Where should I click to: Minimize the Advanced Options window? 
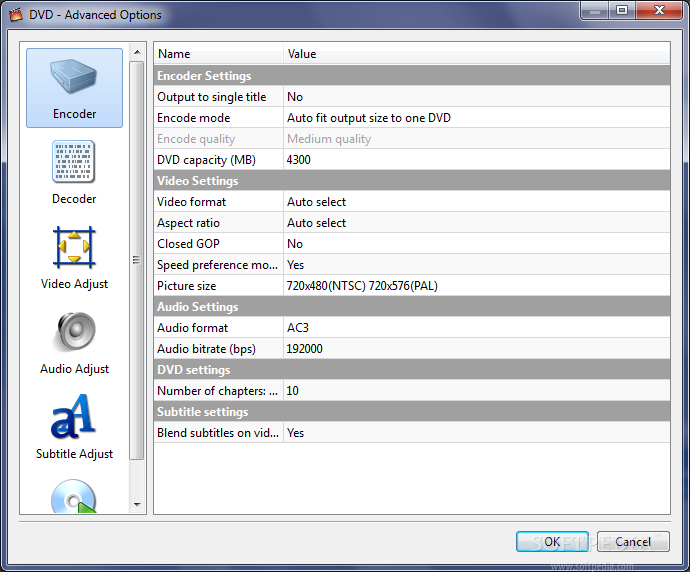pyautogui.click(x=595, y=10)
